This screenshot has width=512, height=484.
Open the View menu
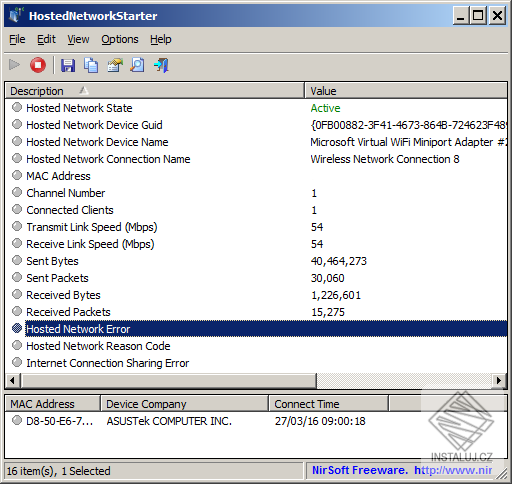[78, 39]
